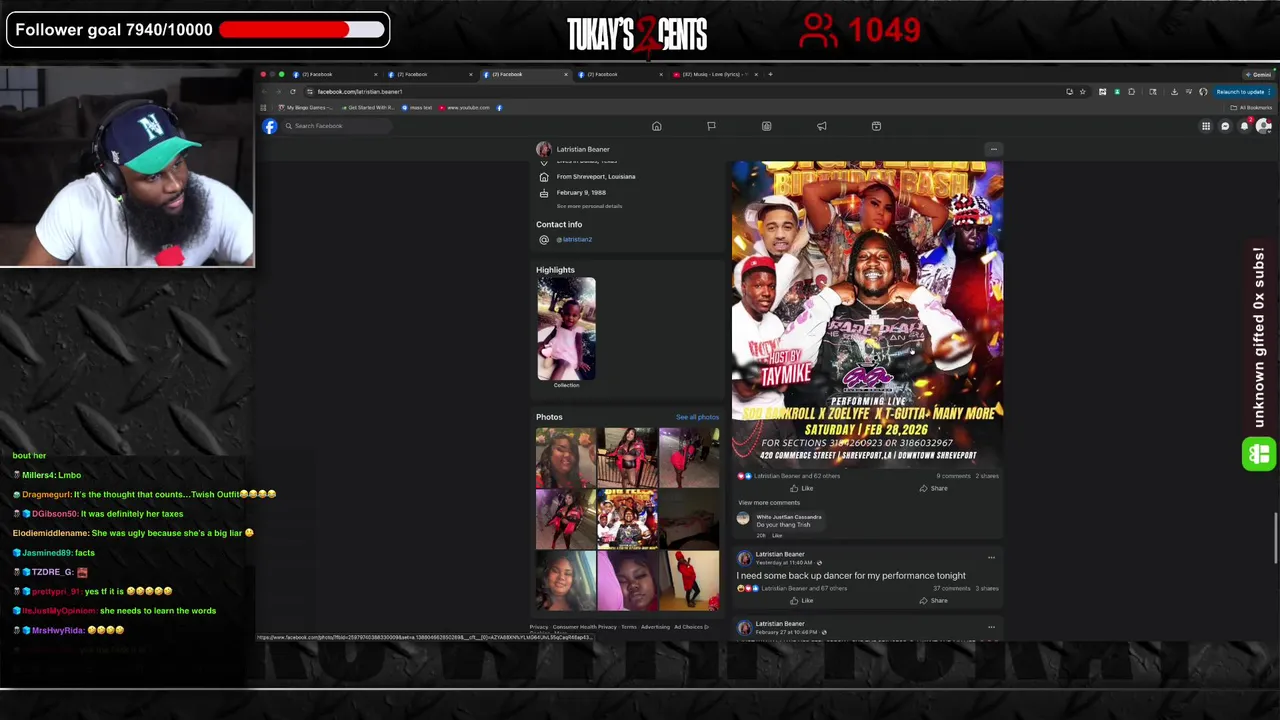
Task: Open the latristian2 contact link
Action: pyautogui.click(x=576, y=239)
